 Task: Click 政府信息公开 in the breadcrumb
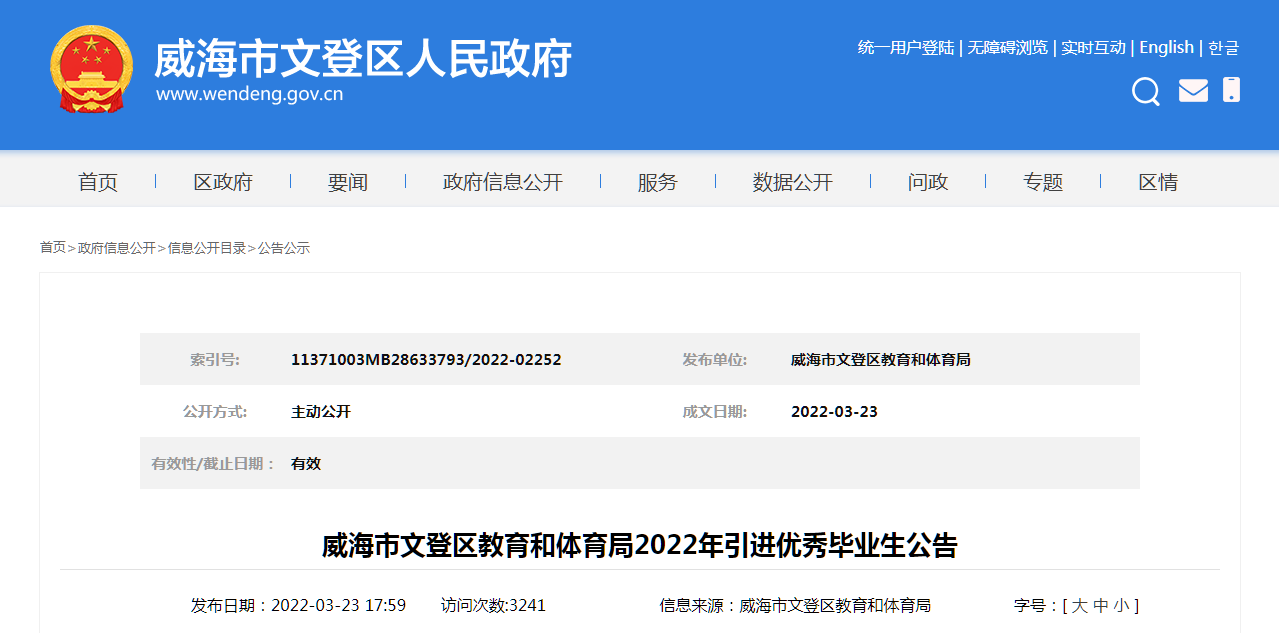(x=117, y=248)
